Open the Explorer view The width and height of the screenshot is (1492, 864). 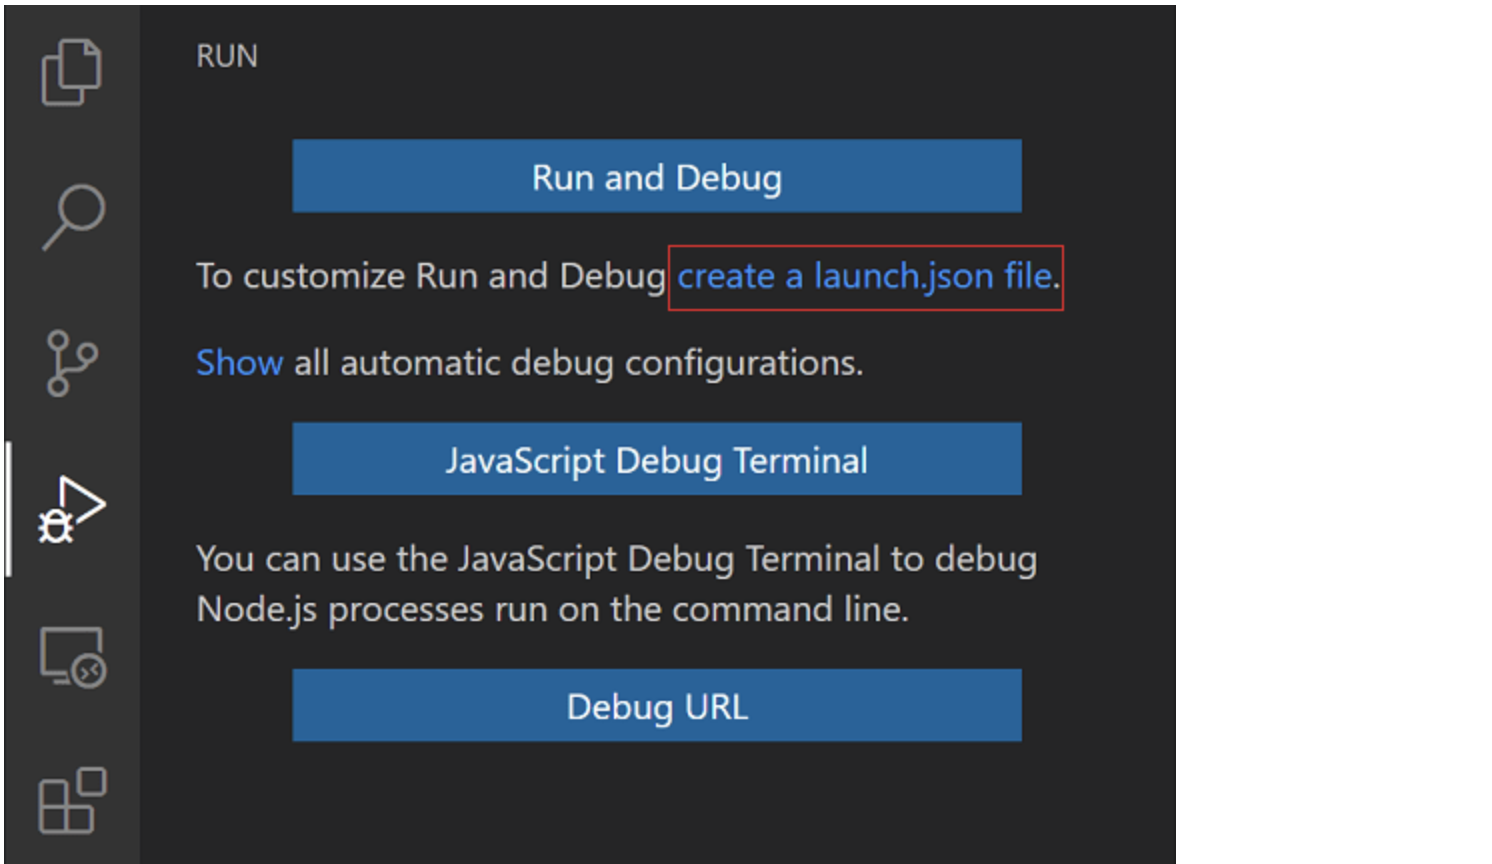(70, 70)
